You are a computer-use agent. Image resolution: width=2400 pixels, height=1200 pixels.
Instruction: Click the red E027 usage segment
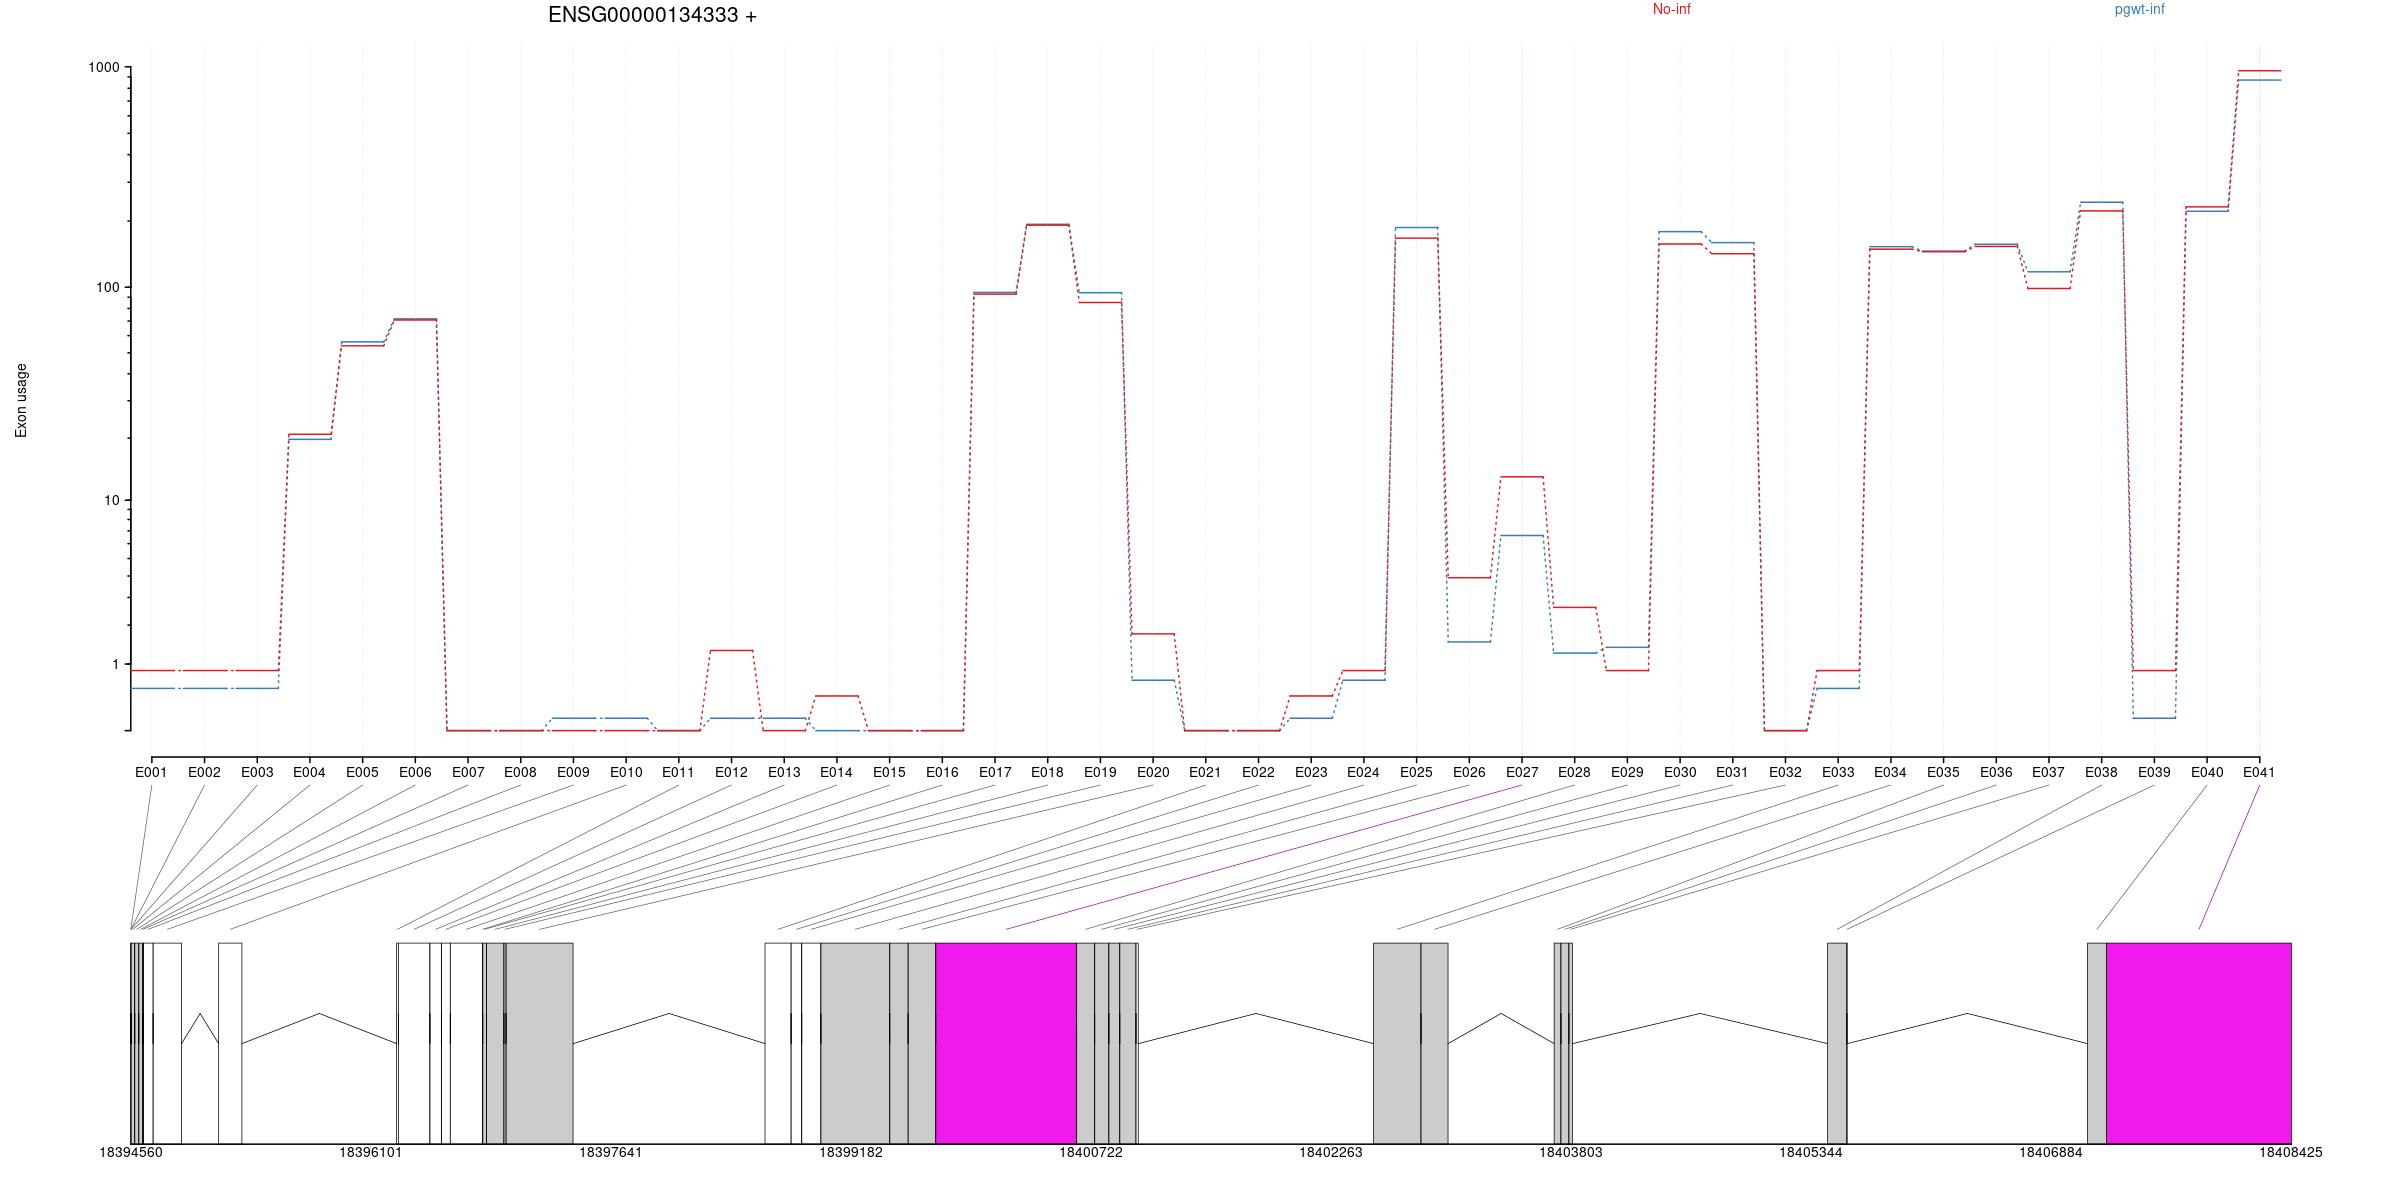1522,477
